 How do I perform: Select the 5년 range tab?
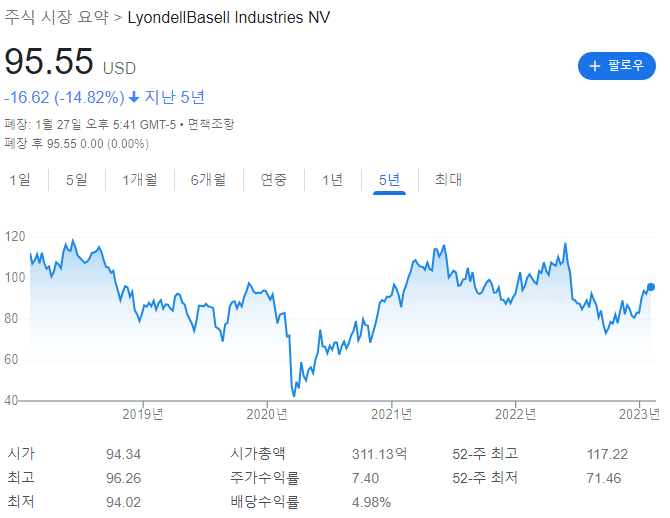pos(389,180)
